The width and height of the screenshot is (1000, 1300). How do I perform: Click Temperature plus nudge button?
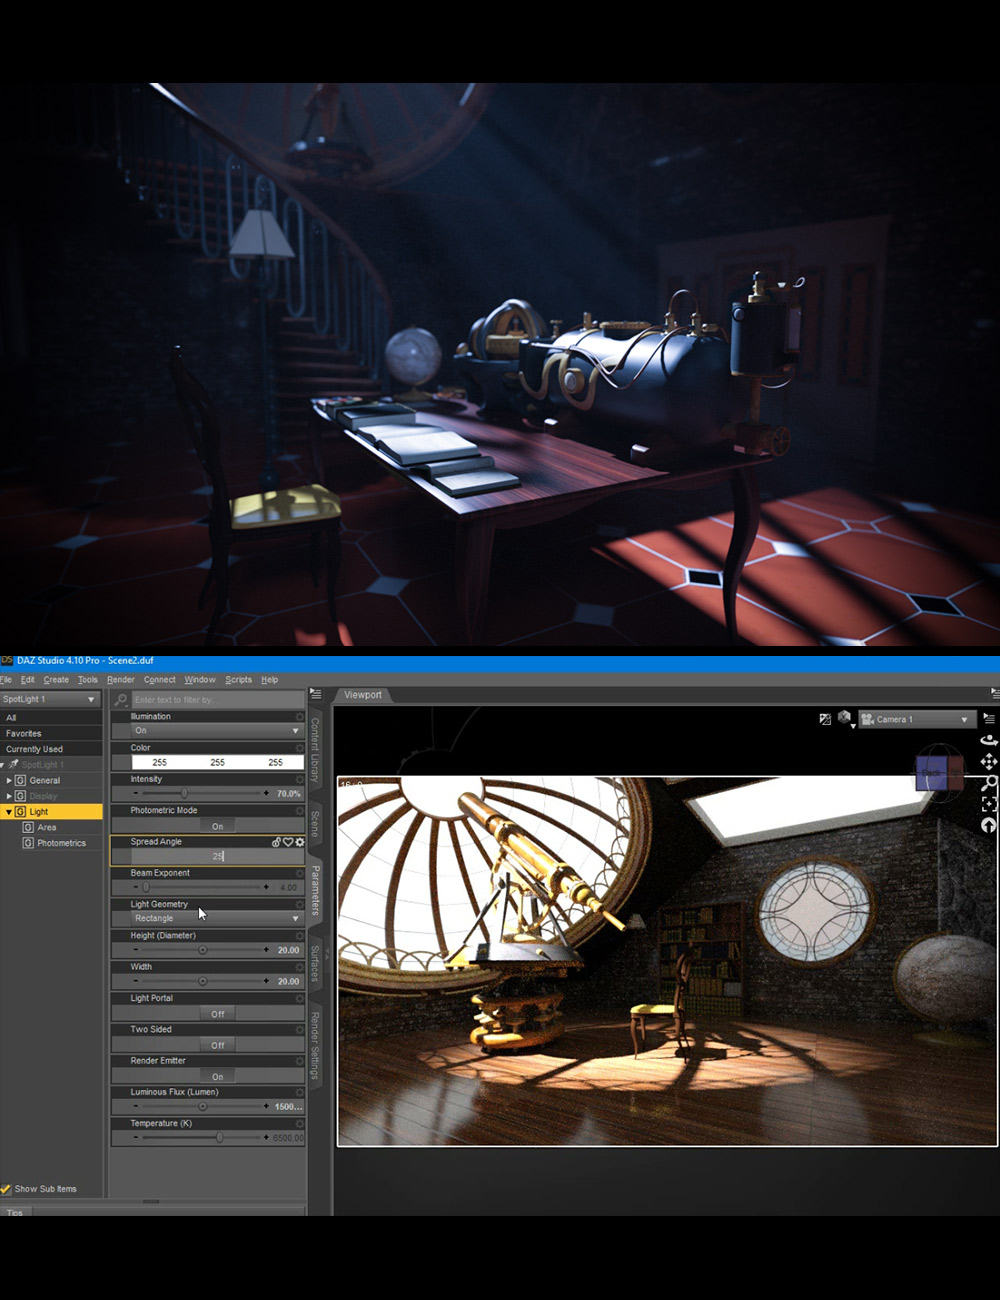click(266, 1138)
